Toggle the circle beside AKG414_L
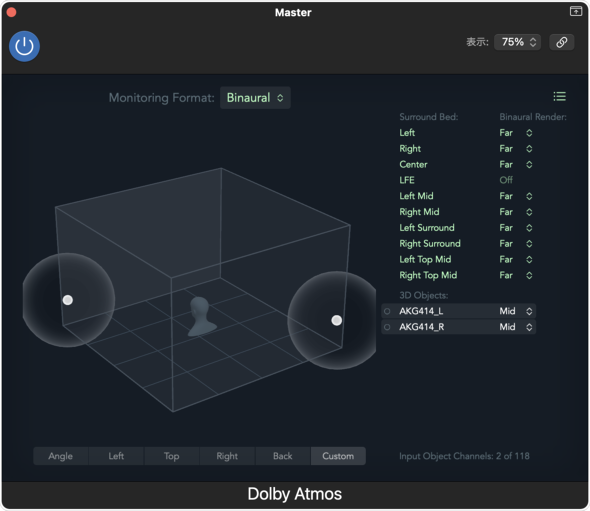 pos(387,311)
